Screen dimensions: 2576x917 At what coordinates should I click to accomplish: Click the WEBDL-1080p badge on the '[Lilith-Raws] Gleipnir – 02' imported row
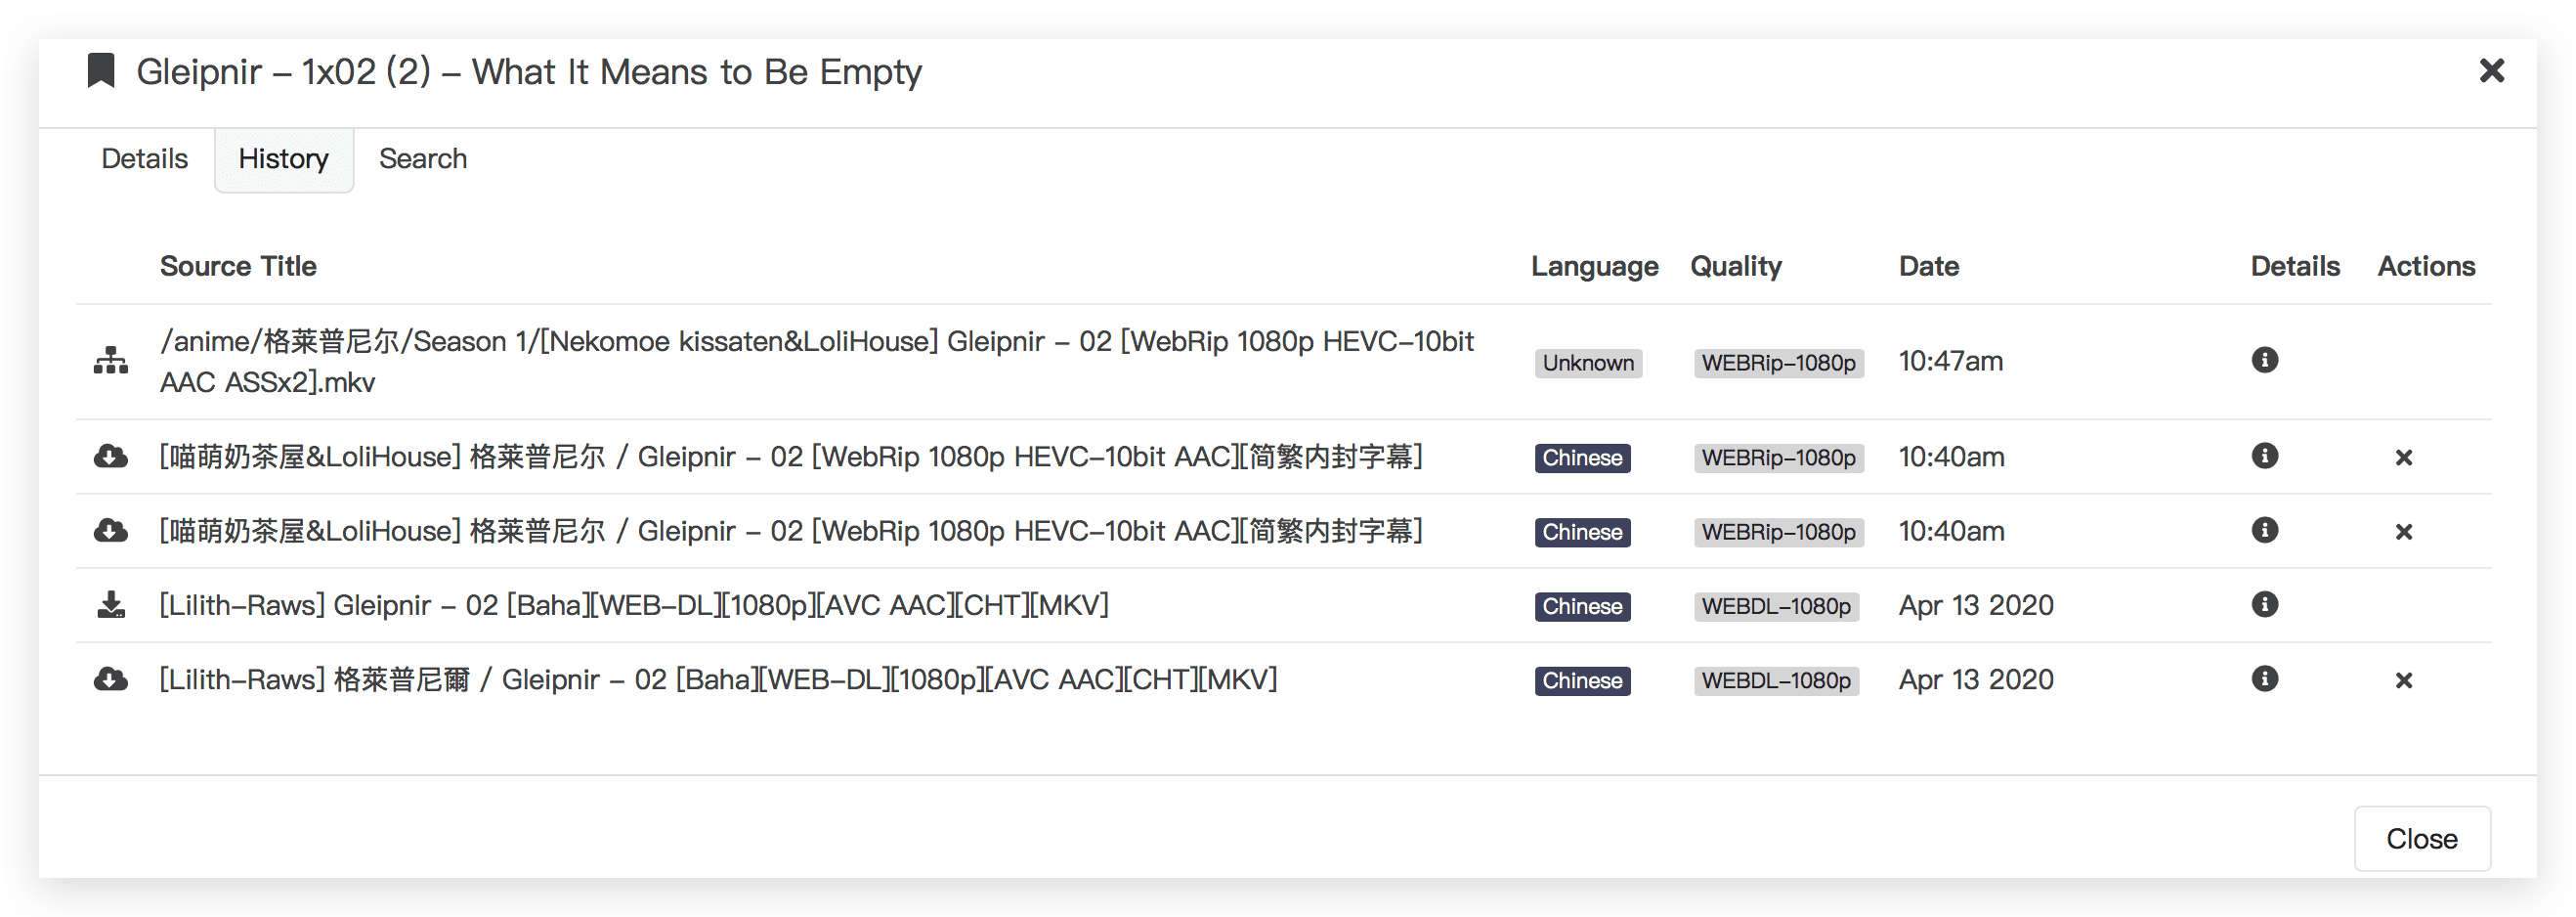point(1776,606)
